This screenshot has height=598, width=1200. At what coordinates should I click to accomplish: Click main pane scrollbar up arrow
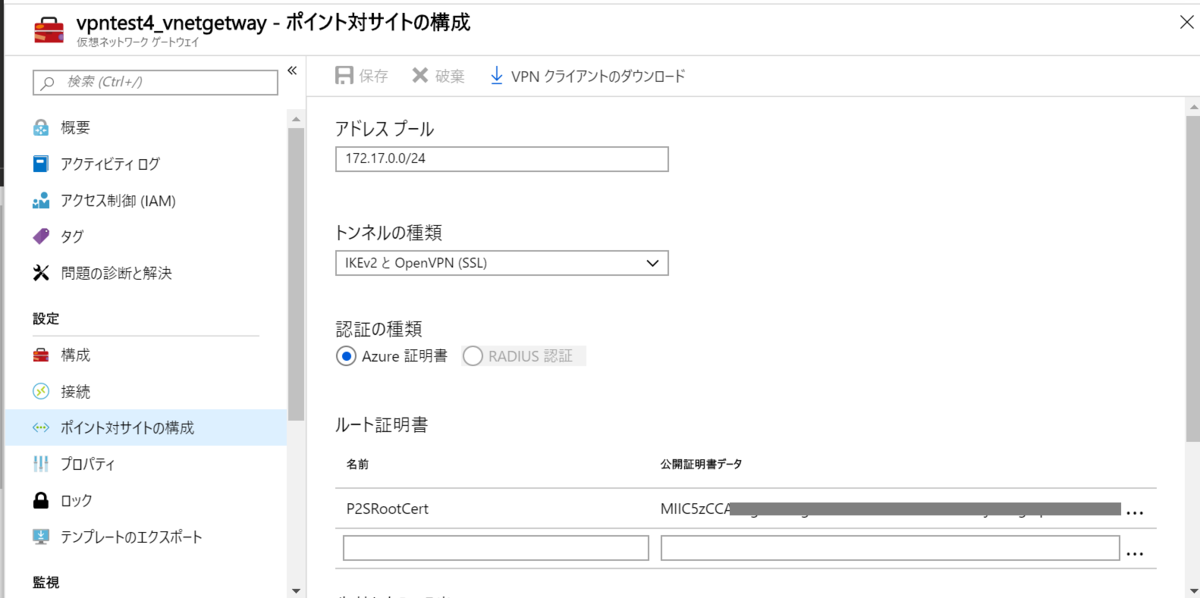tap(1191, 105)
